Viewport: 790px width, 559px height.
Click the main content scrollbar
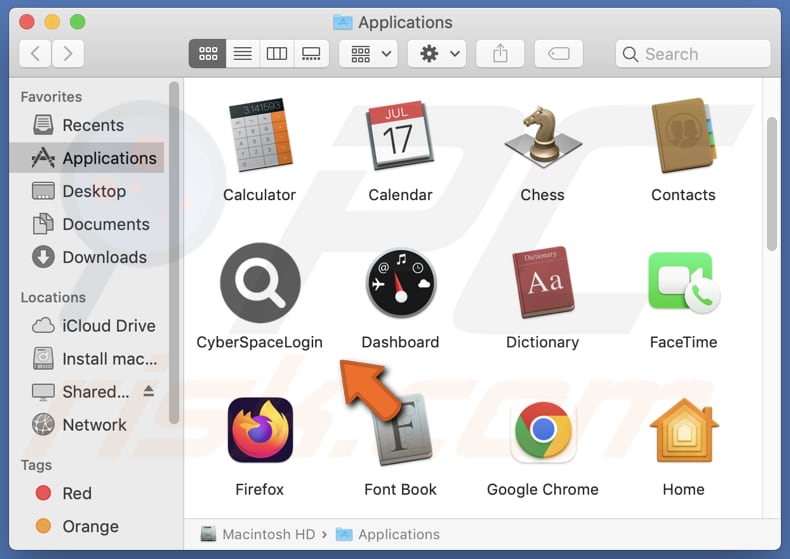(771, 184)
